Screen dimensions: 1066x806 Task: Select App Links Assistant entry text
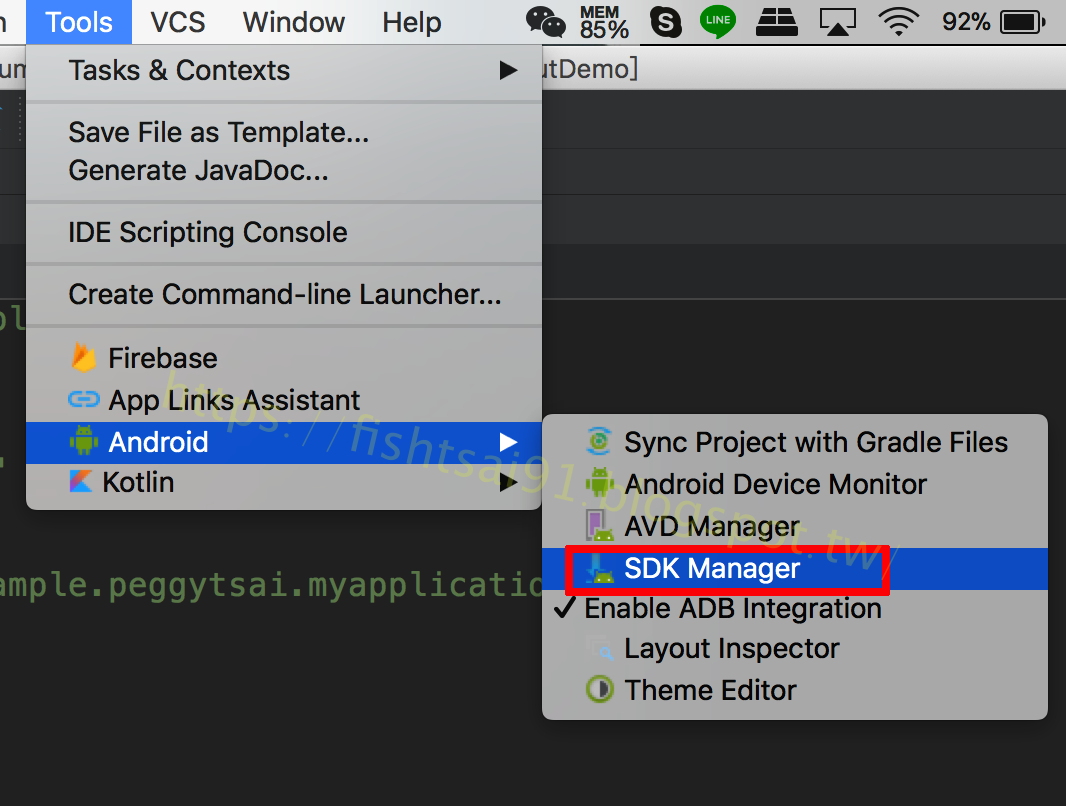click(235, 400)
